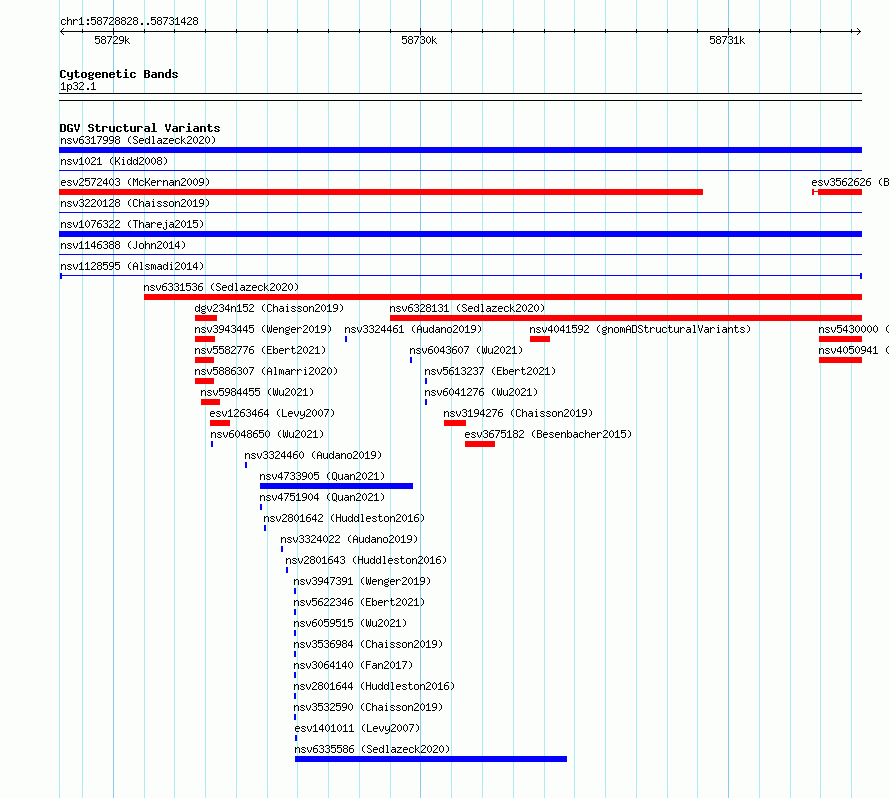Click the red bar under nsv6328131
Screen dimensions: 890x798
(626, 318)
